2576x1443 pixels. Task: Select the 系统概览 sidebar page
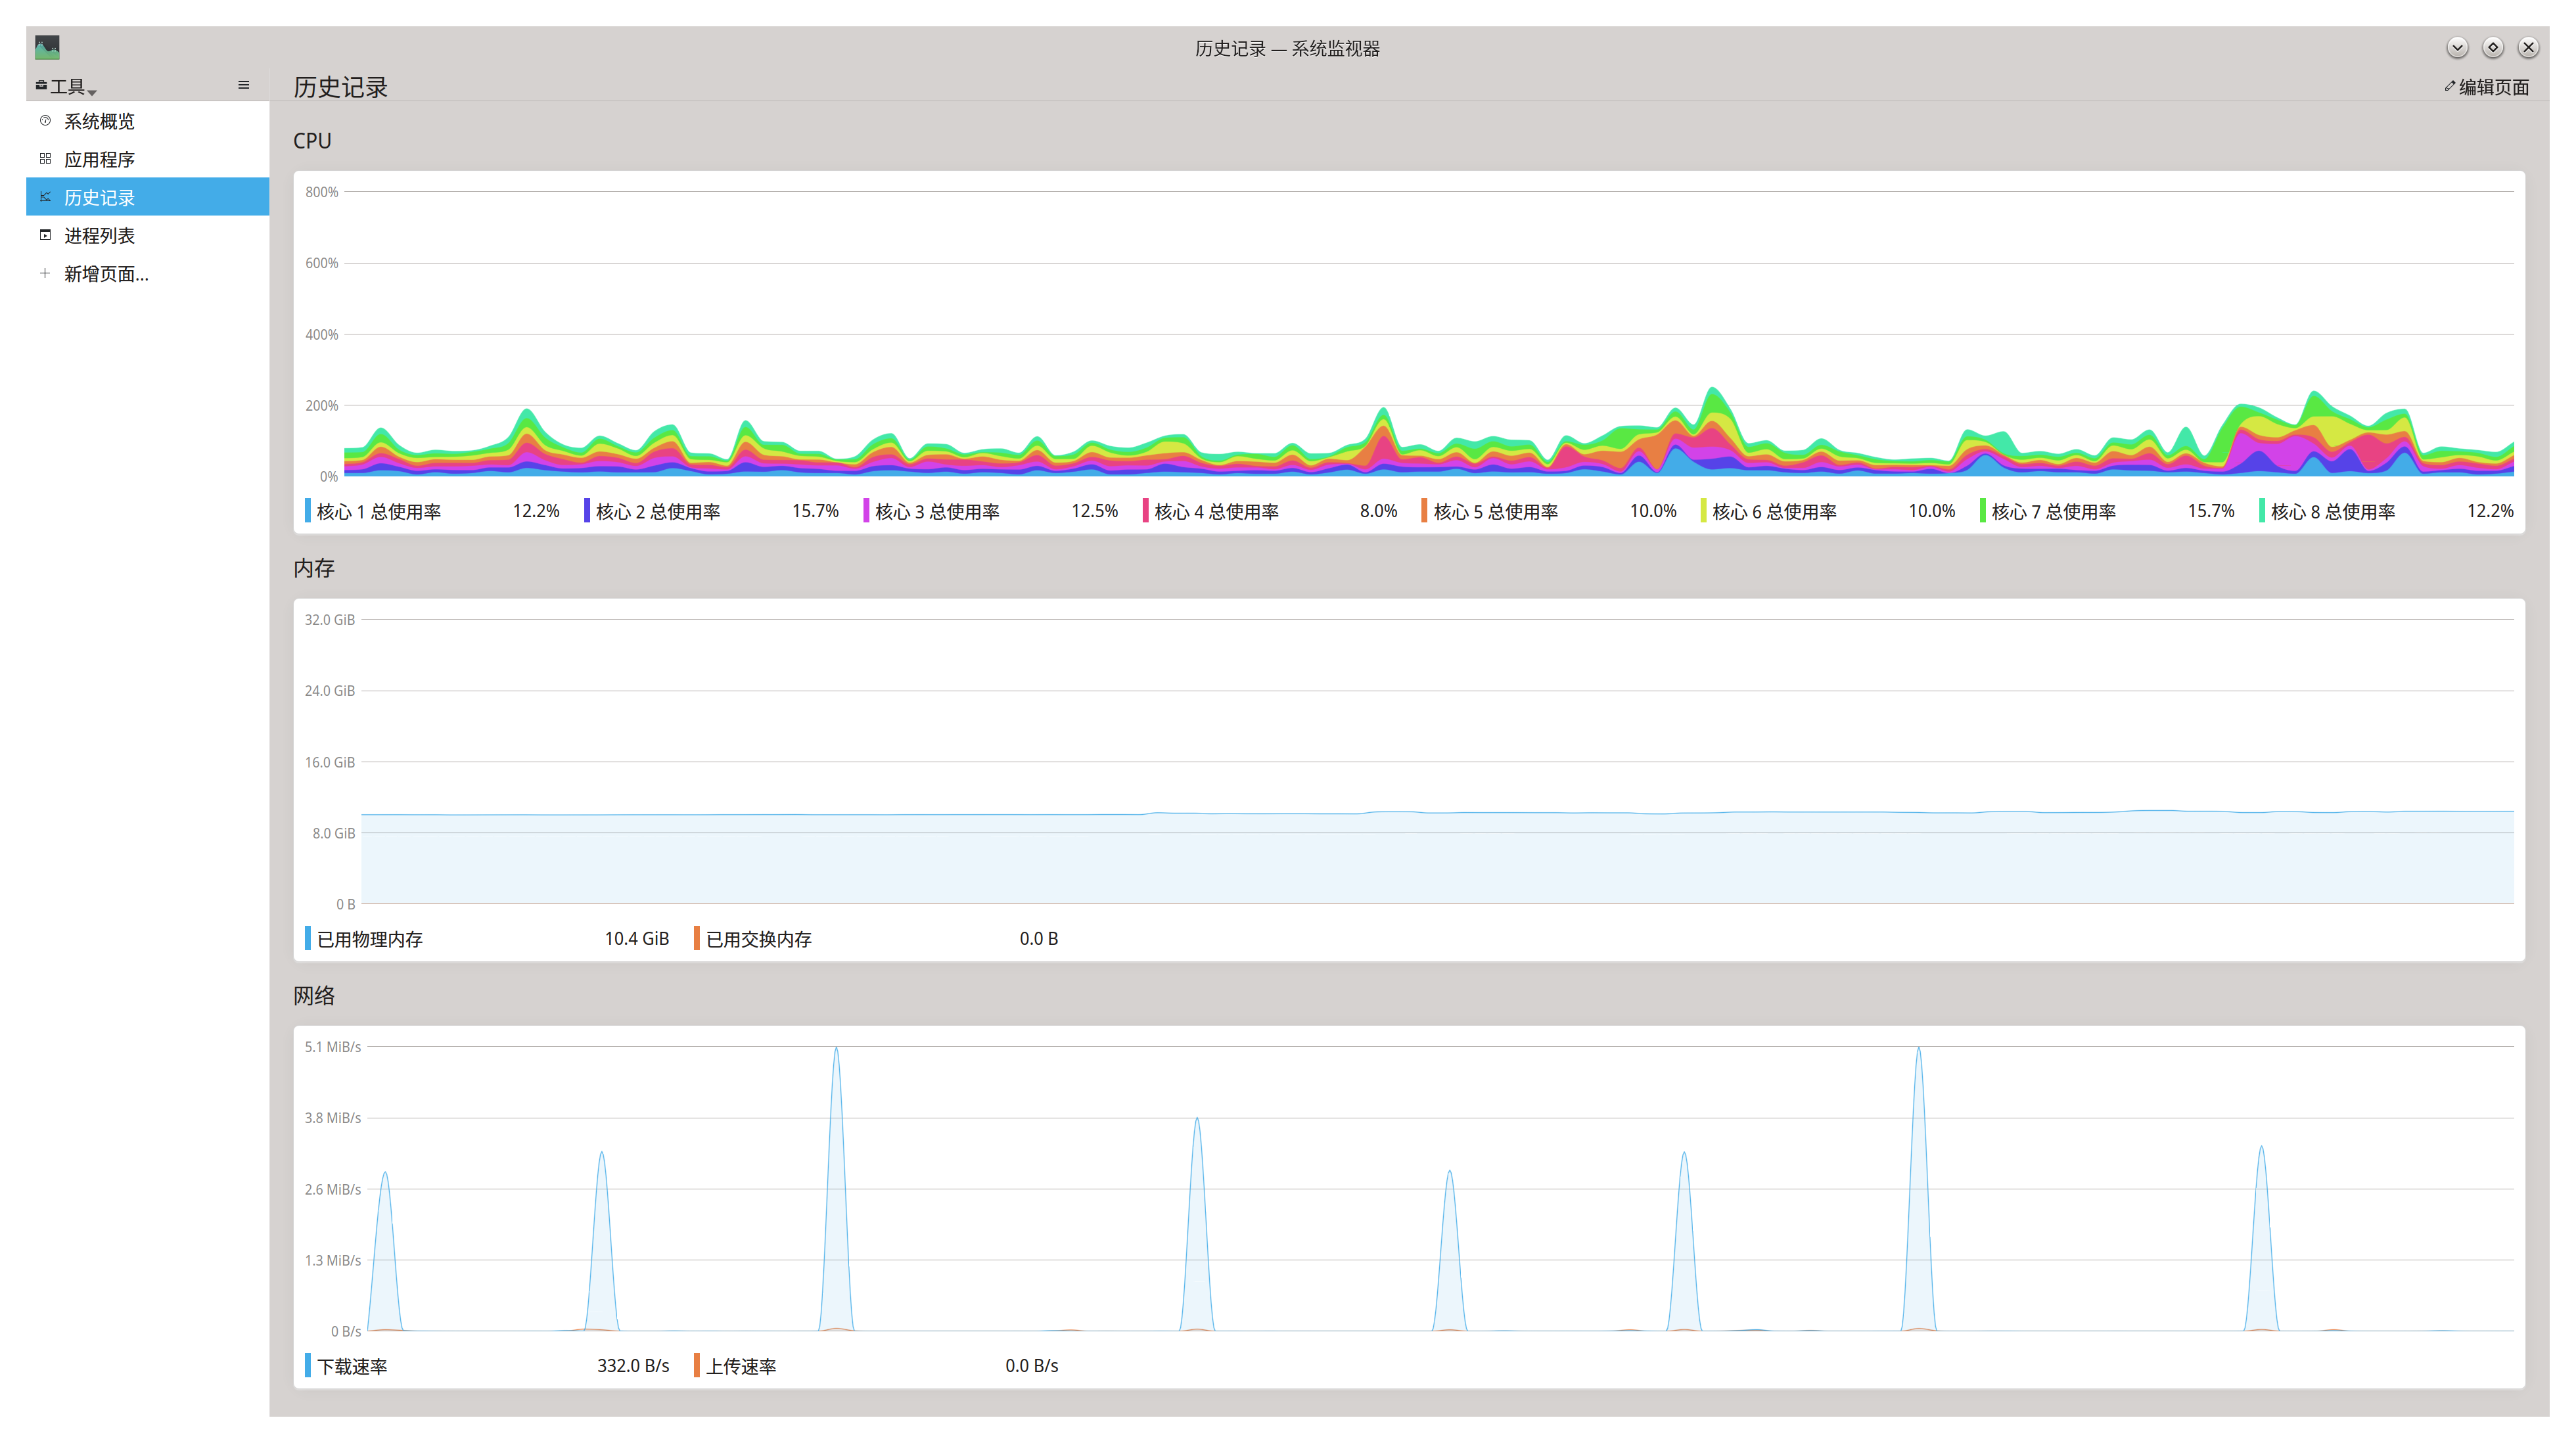tap(99, 121)
